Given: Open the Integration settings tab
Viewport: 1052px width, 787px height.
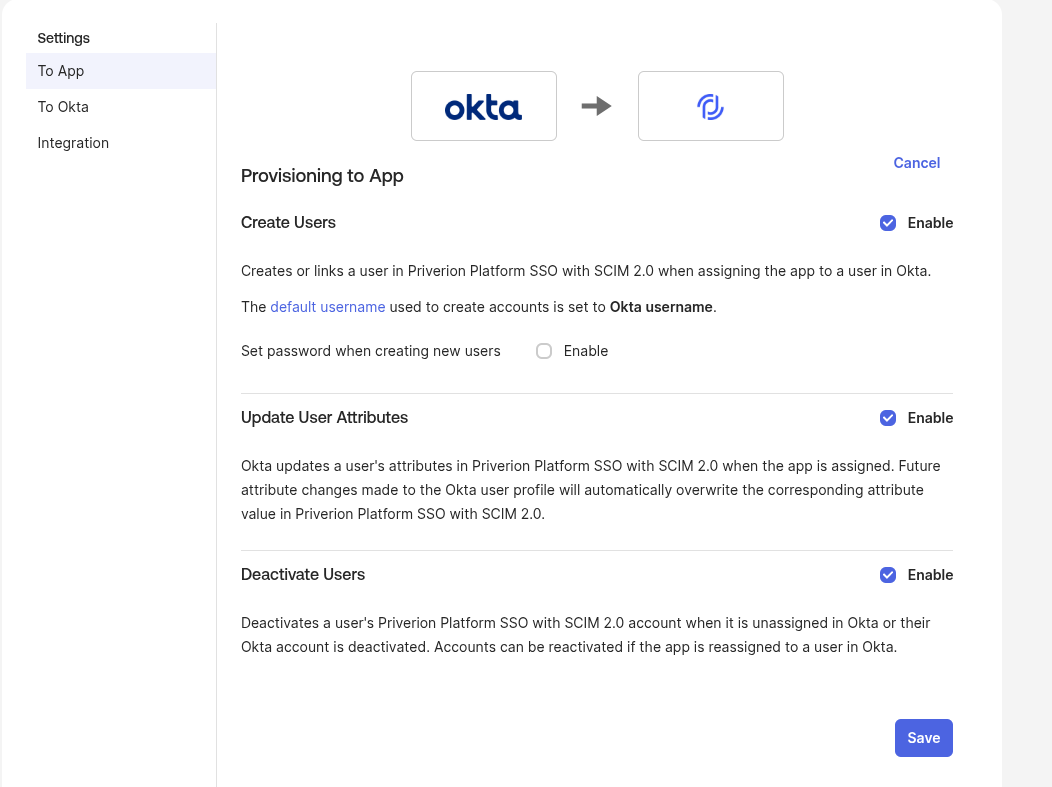Looking at the screenshot, I should pyautogui.click(x=73, y=143).
